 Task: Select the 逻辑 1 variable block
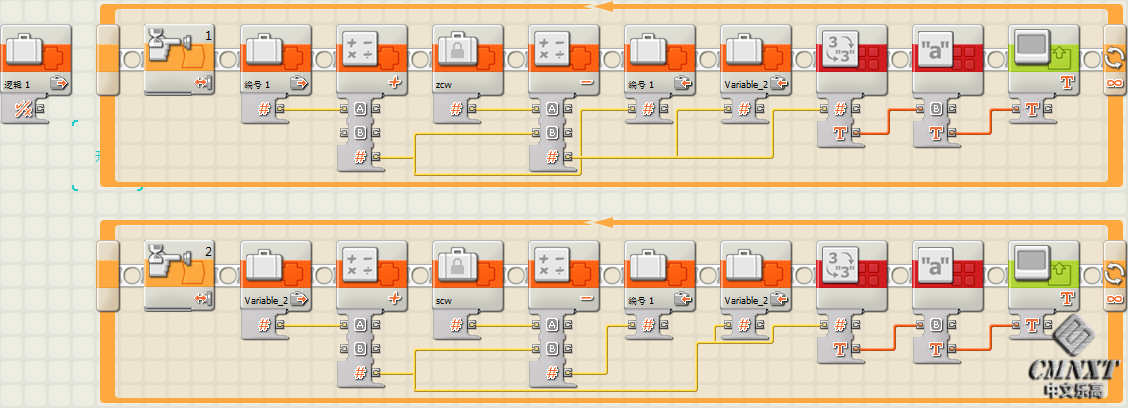click(36, 58)
